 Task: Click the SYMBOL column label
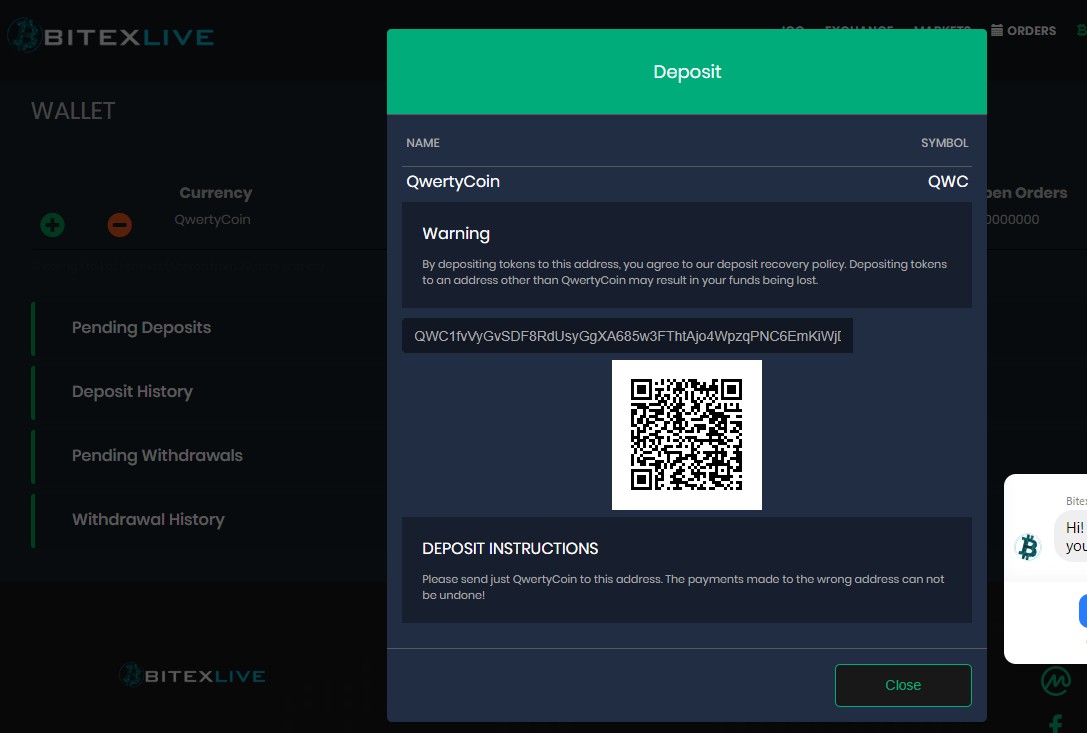tap(944, 143)
